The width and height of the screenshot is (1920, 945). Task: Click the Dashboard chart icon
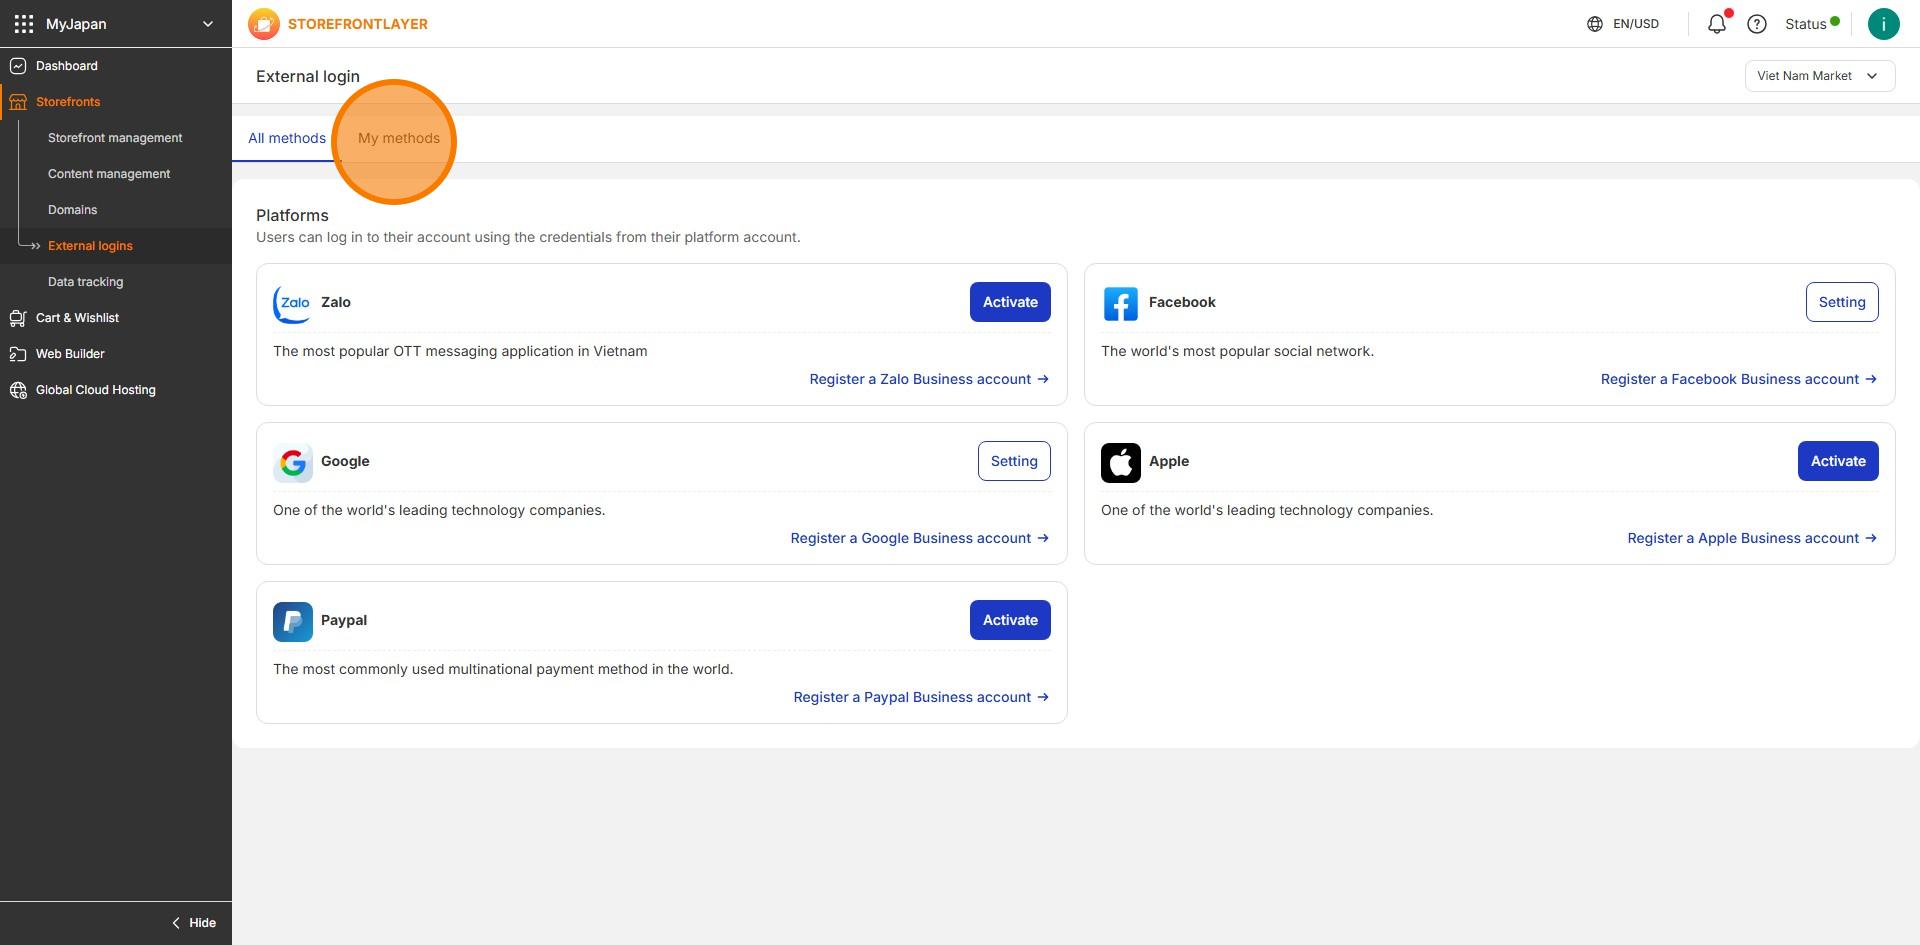coord(18,66)
